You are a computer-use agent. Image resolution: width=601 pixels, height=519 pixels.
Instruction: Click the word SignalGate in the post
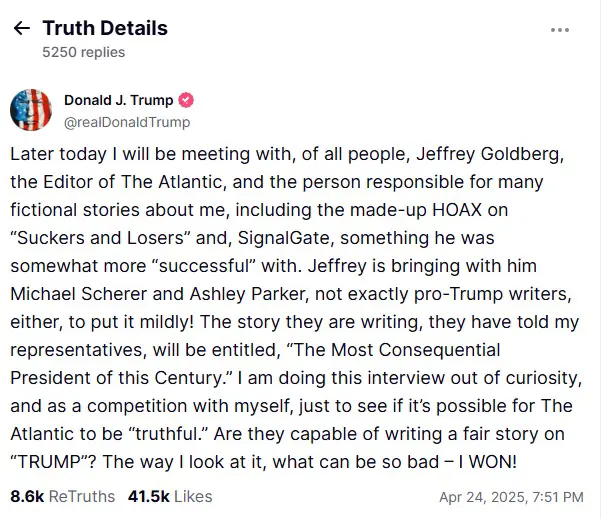283,238
